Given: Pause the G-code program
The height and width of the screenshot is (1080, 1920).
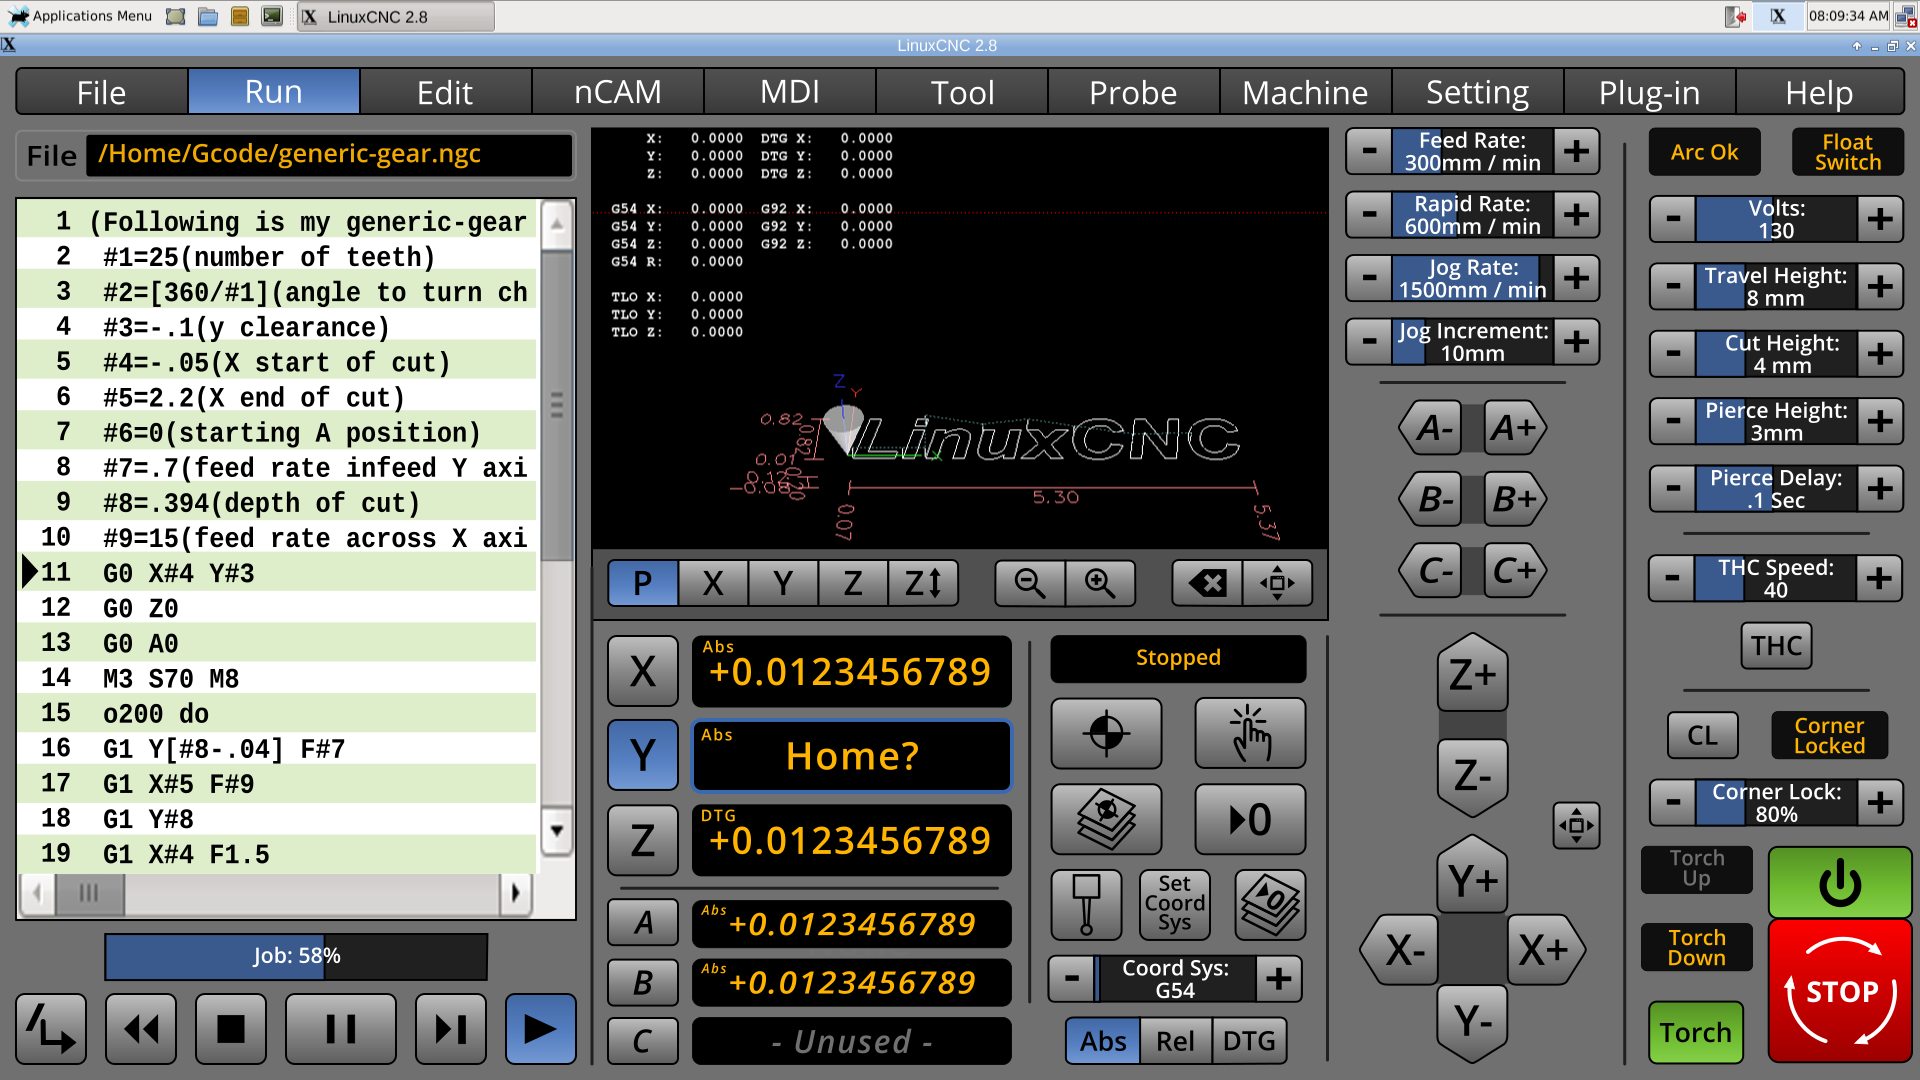Looking at the screenshot, I should point(341,1028).
